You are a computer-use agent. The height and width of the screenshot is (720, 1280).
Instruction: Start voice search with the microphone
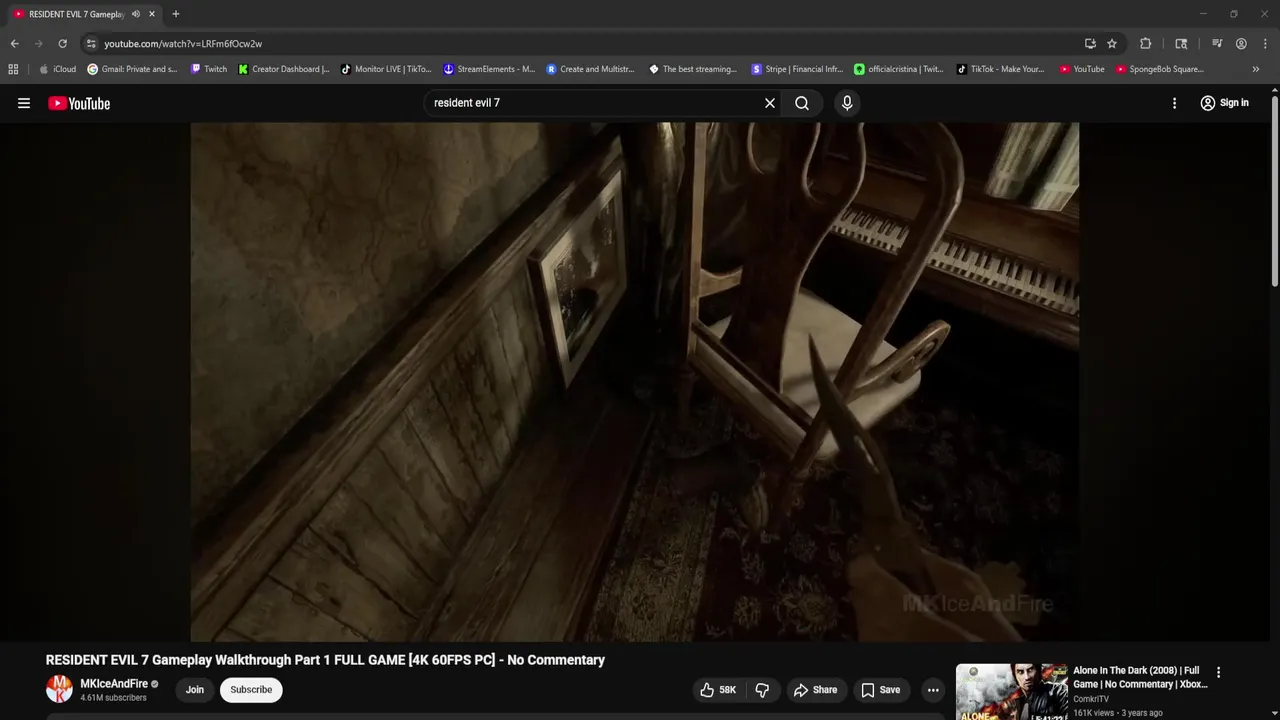847,103
